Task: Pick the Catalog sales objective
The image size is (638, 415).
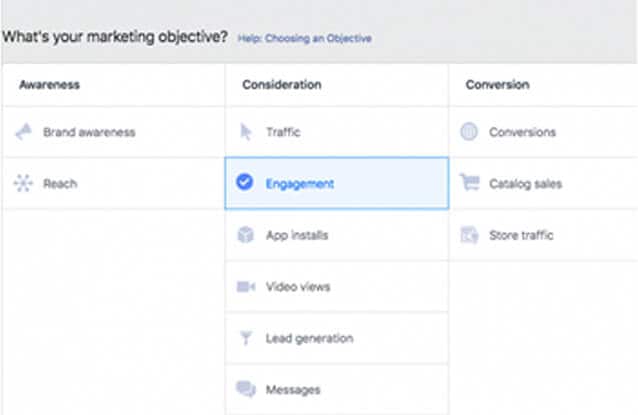Action: (525, 184)
